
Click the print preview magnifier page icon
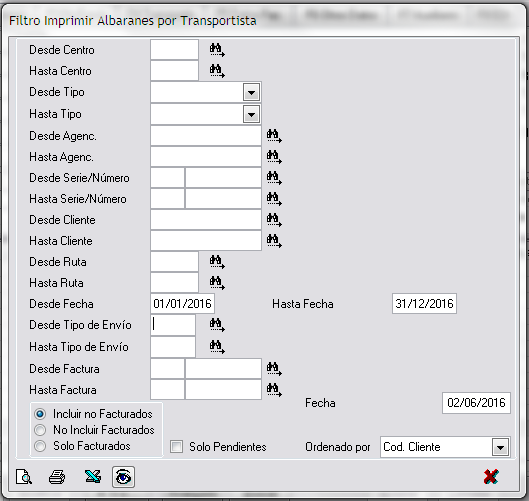(x=24, y=477)
